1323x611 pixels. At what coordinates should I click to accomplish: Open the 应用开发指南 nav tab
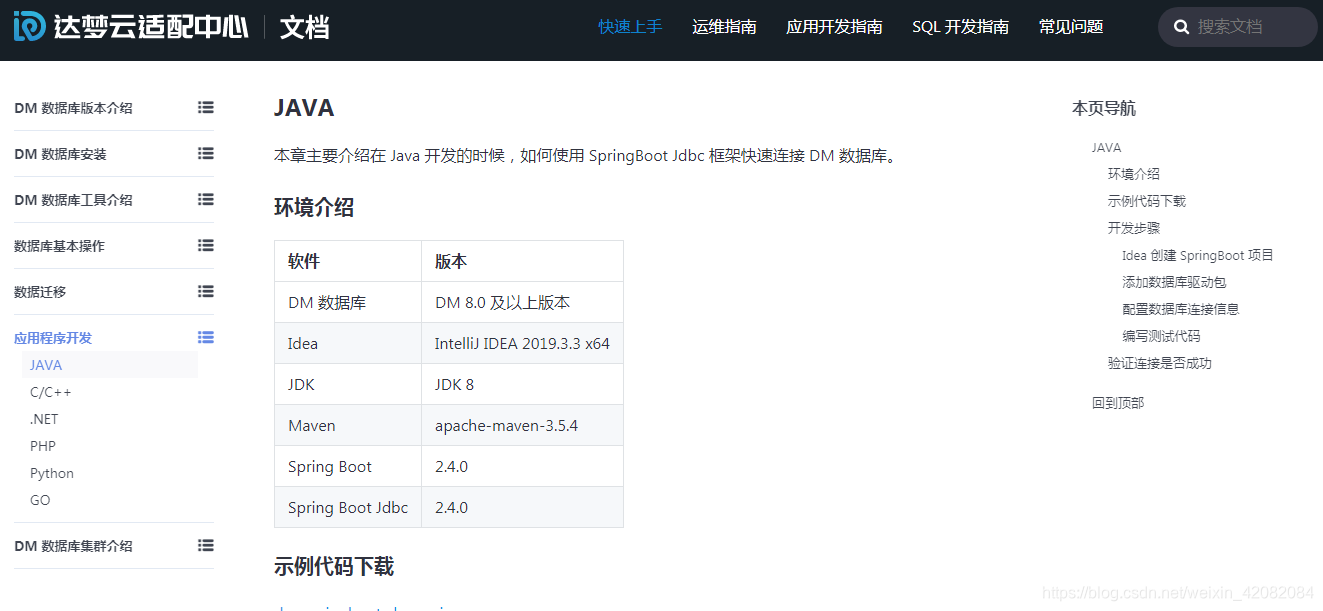click(834, 27)
